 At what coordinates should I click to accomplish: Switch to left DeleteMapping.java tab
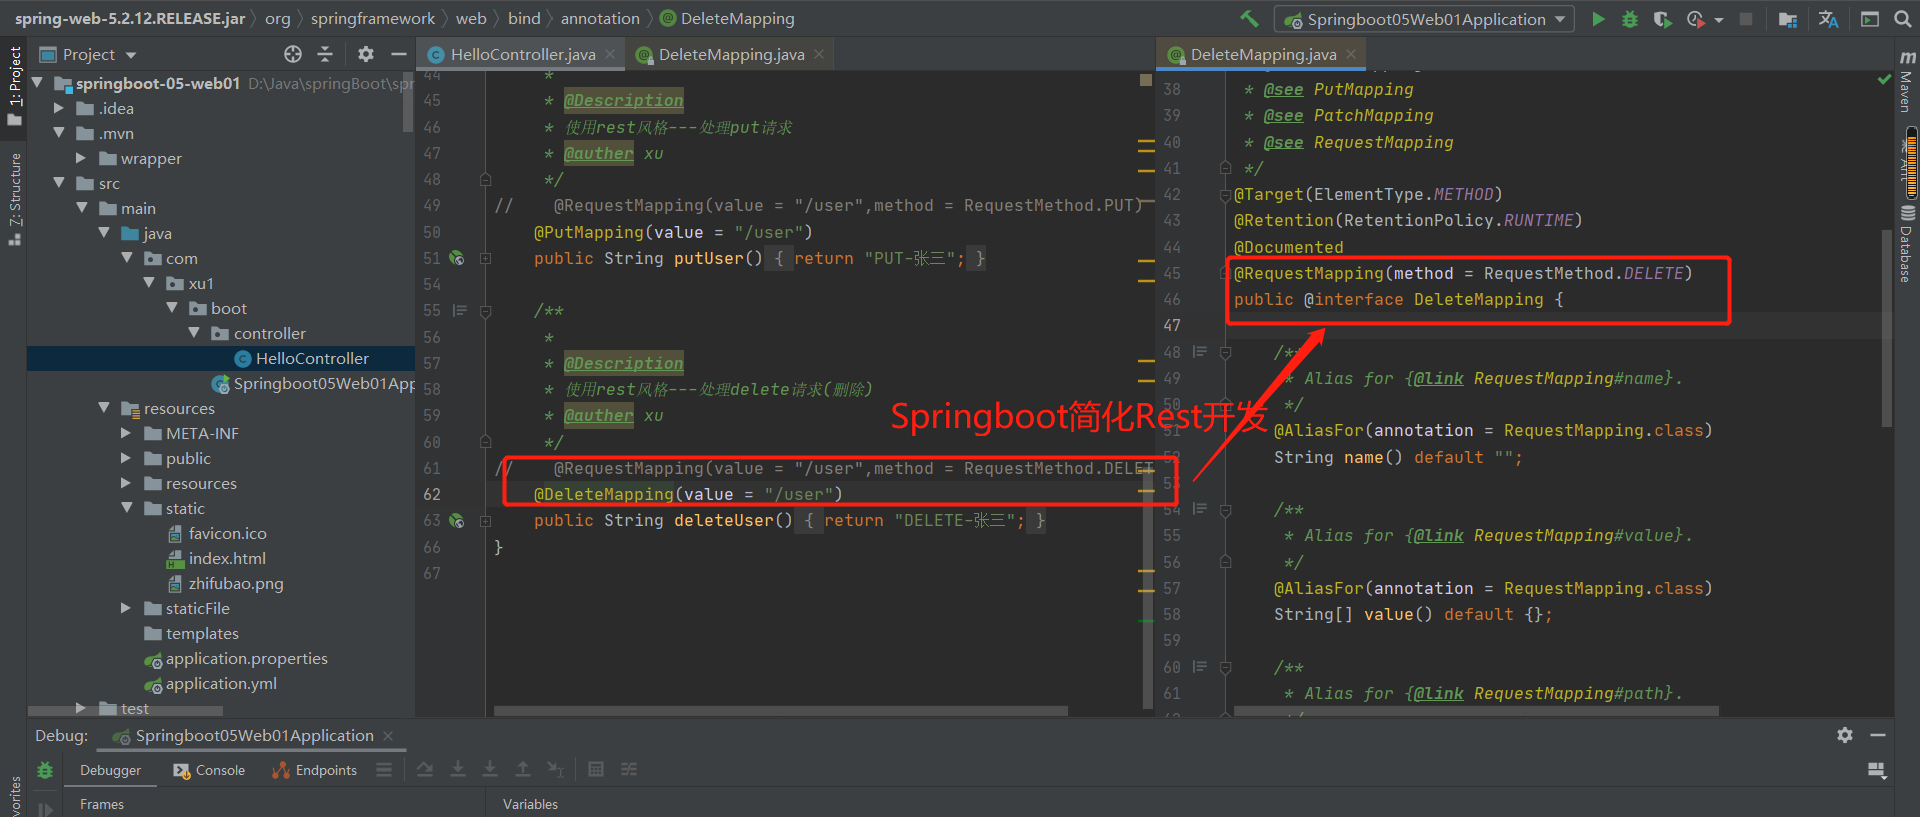[731, 54]
